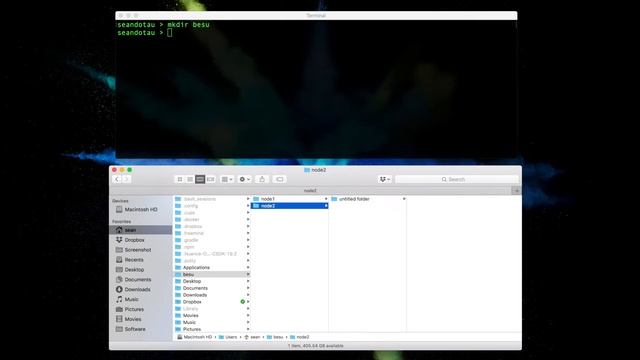Select the .config folder row

click(x=212, y=206)
